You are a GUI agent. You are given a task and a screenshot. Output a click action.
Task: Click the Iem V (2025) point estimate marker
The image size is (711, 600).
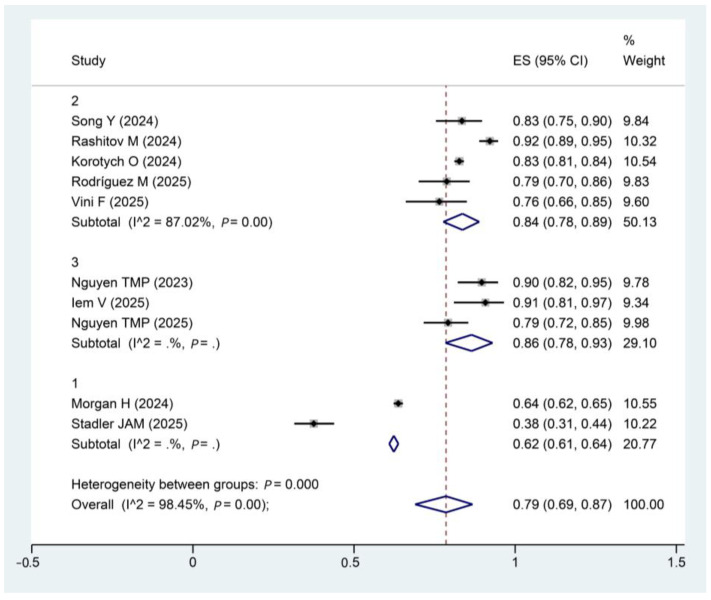coord(485,302)
